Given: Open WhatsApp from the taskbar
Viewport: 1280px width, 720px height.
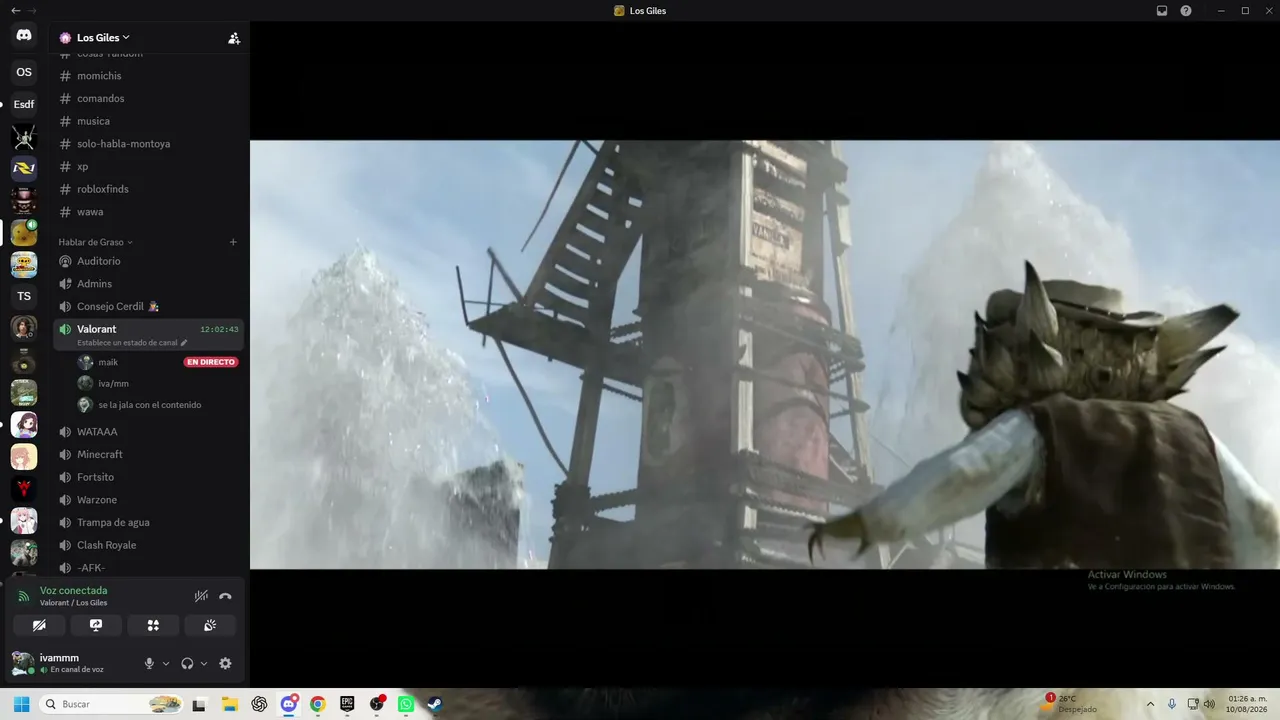Looking at the screenshot, I should (405, 704).
